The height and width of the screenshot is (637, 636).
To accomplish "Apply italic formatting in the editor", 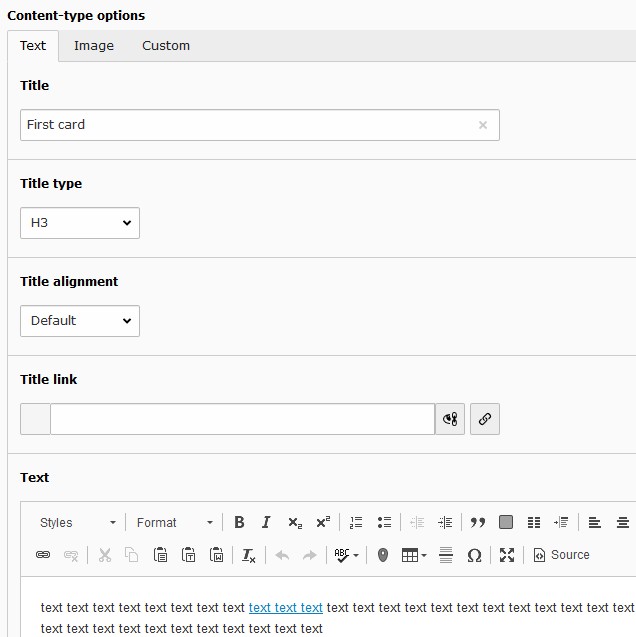I will tap(266, 522).
